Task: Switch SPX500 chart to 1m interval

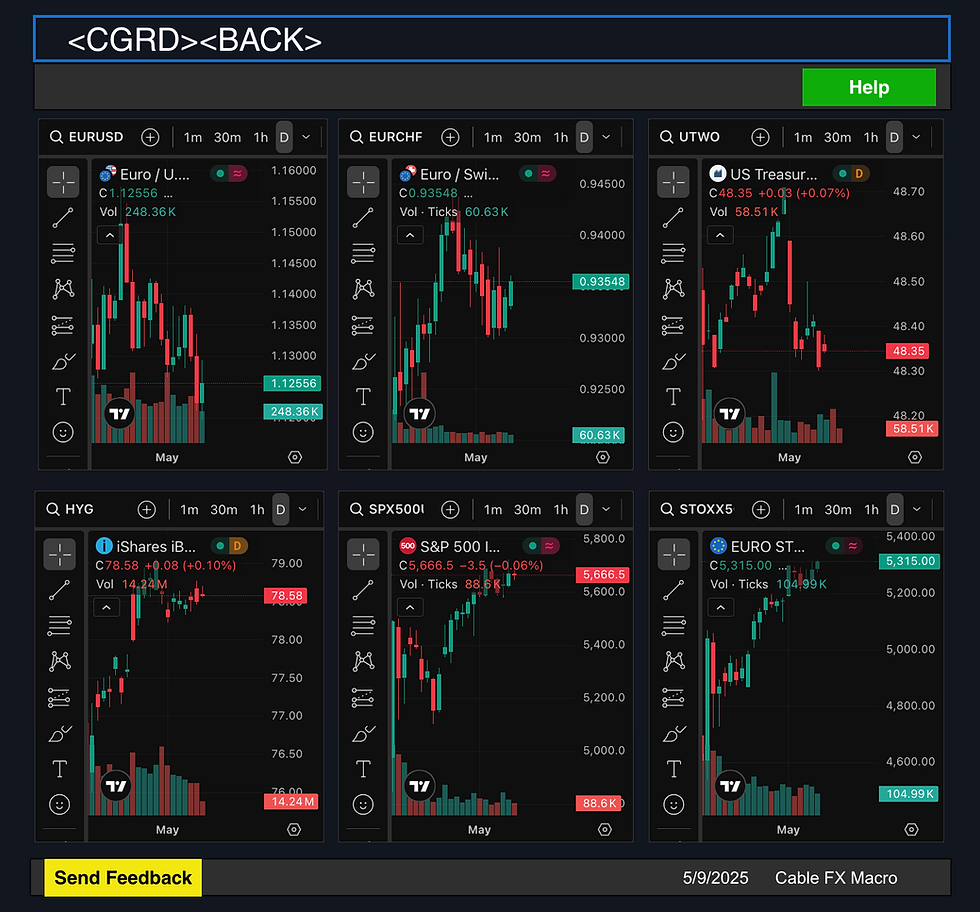Action: (x=493, y=509)
